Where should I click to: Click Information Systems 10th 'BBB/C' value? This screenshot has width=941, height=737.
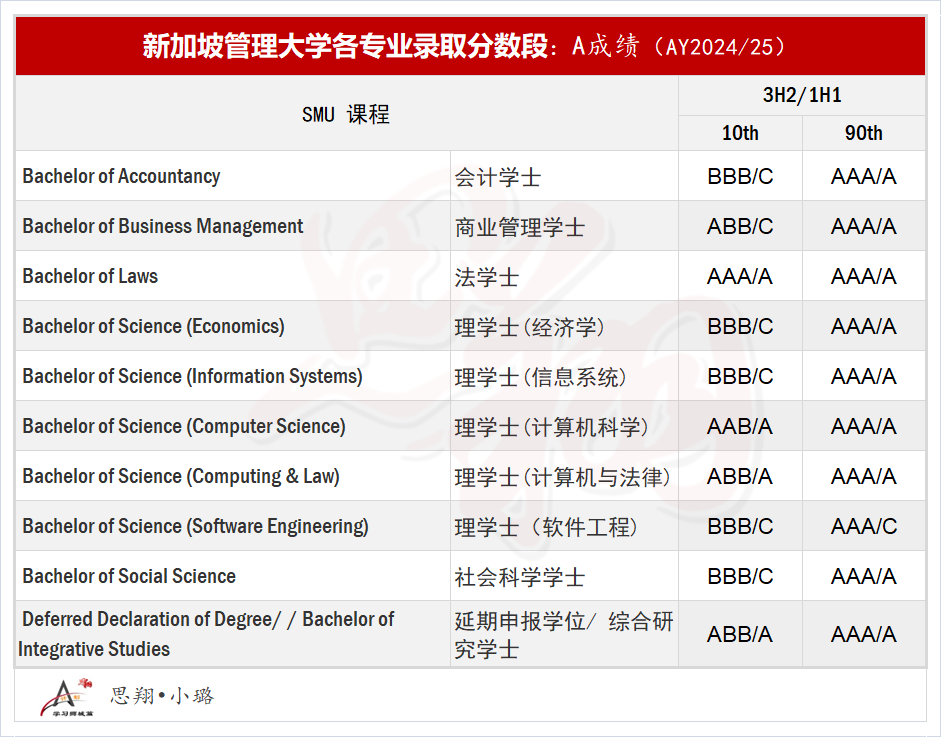(740, 376)
